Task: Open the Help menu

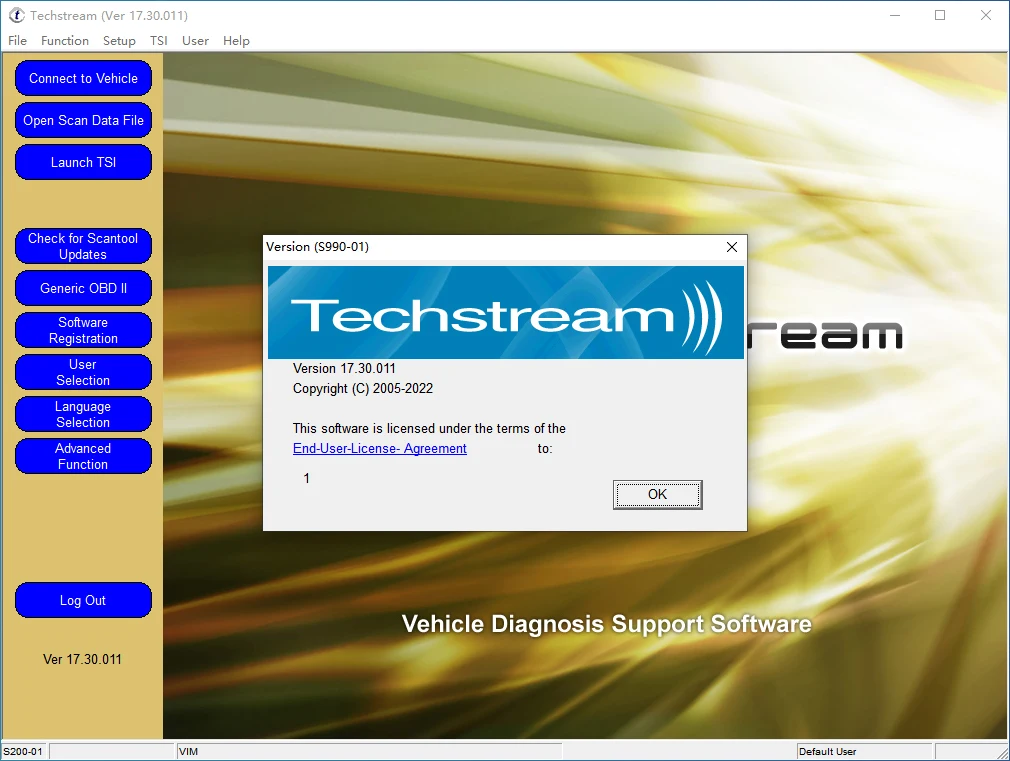Action: tap(236, 41)
